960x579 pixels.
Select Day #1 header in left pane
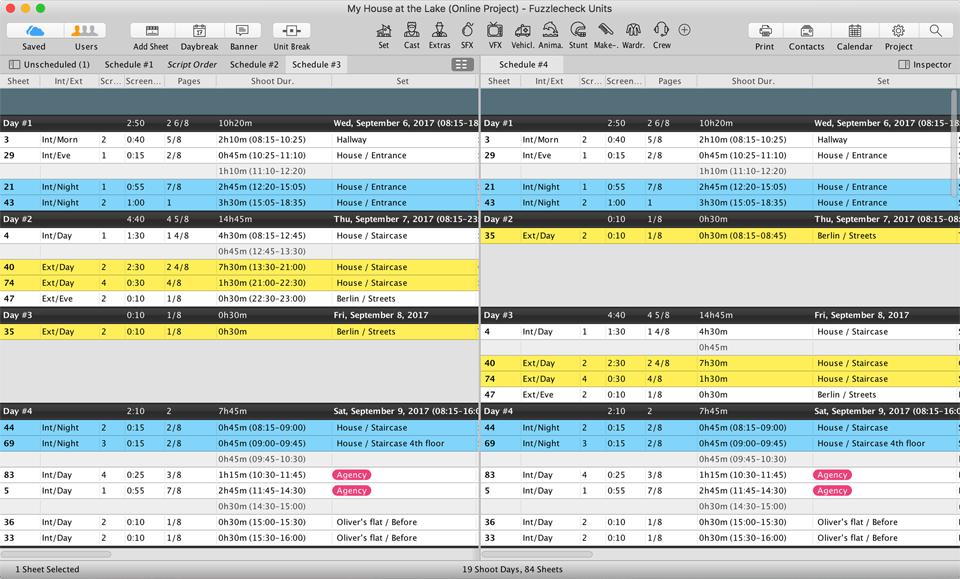pyautogui.click(x=239, y=123)
